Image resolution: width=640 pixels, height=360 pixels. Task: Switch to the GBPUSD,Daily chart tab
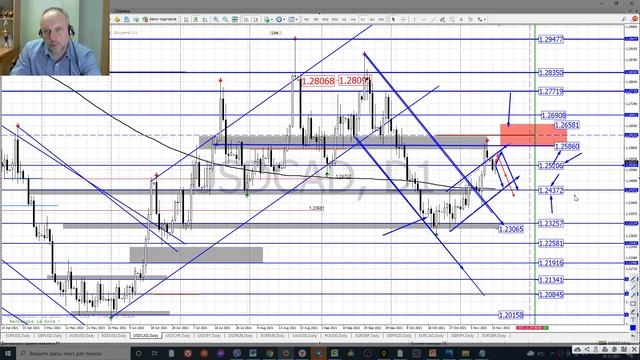[x=50, y=336]
